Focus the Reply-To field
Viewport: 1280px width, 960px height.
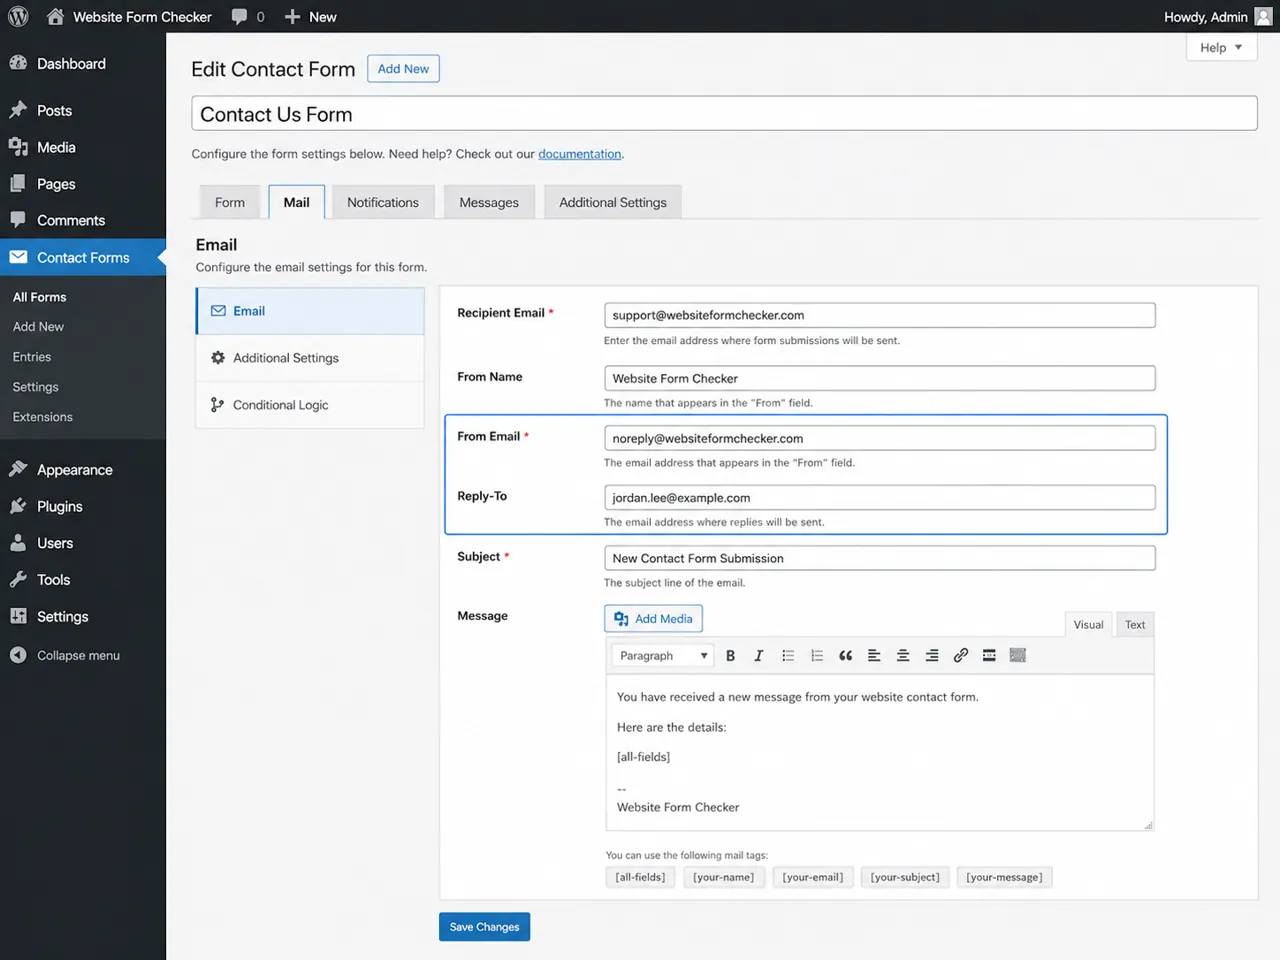point(880,498)
